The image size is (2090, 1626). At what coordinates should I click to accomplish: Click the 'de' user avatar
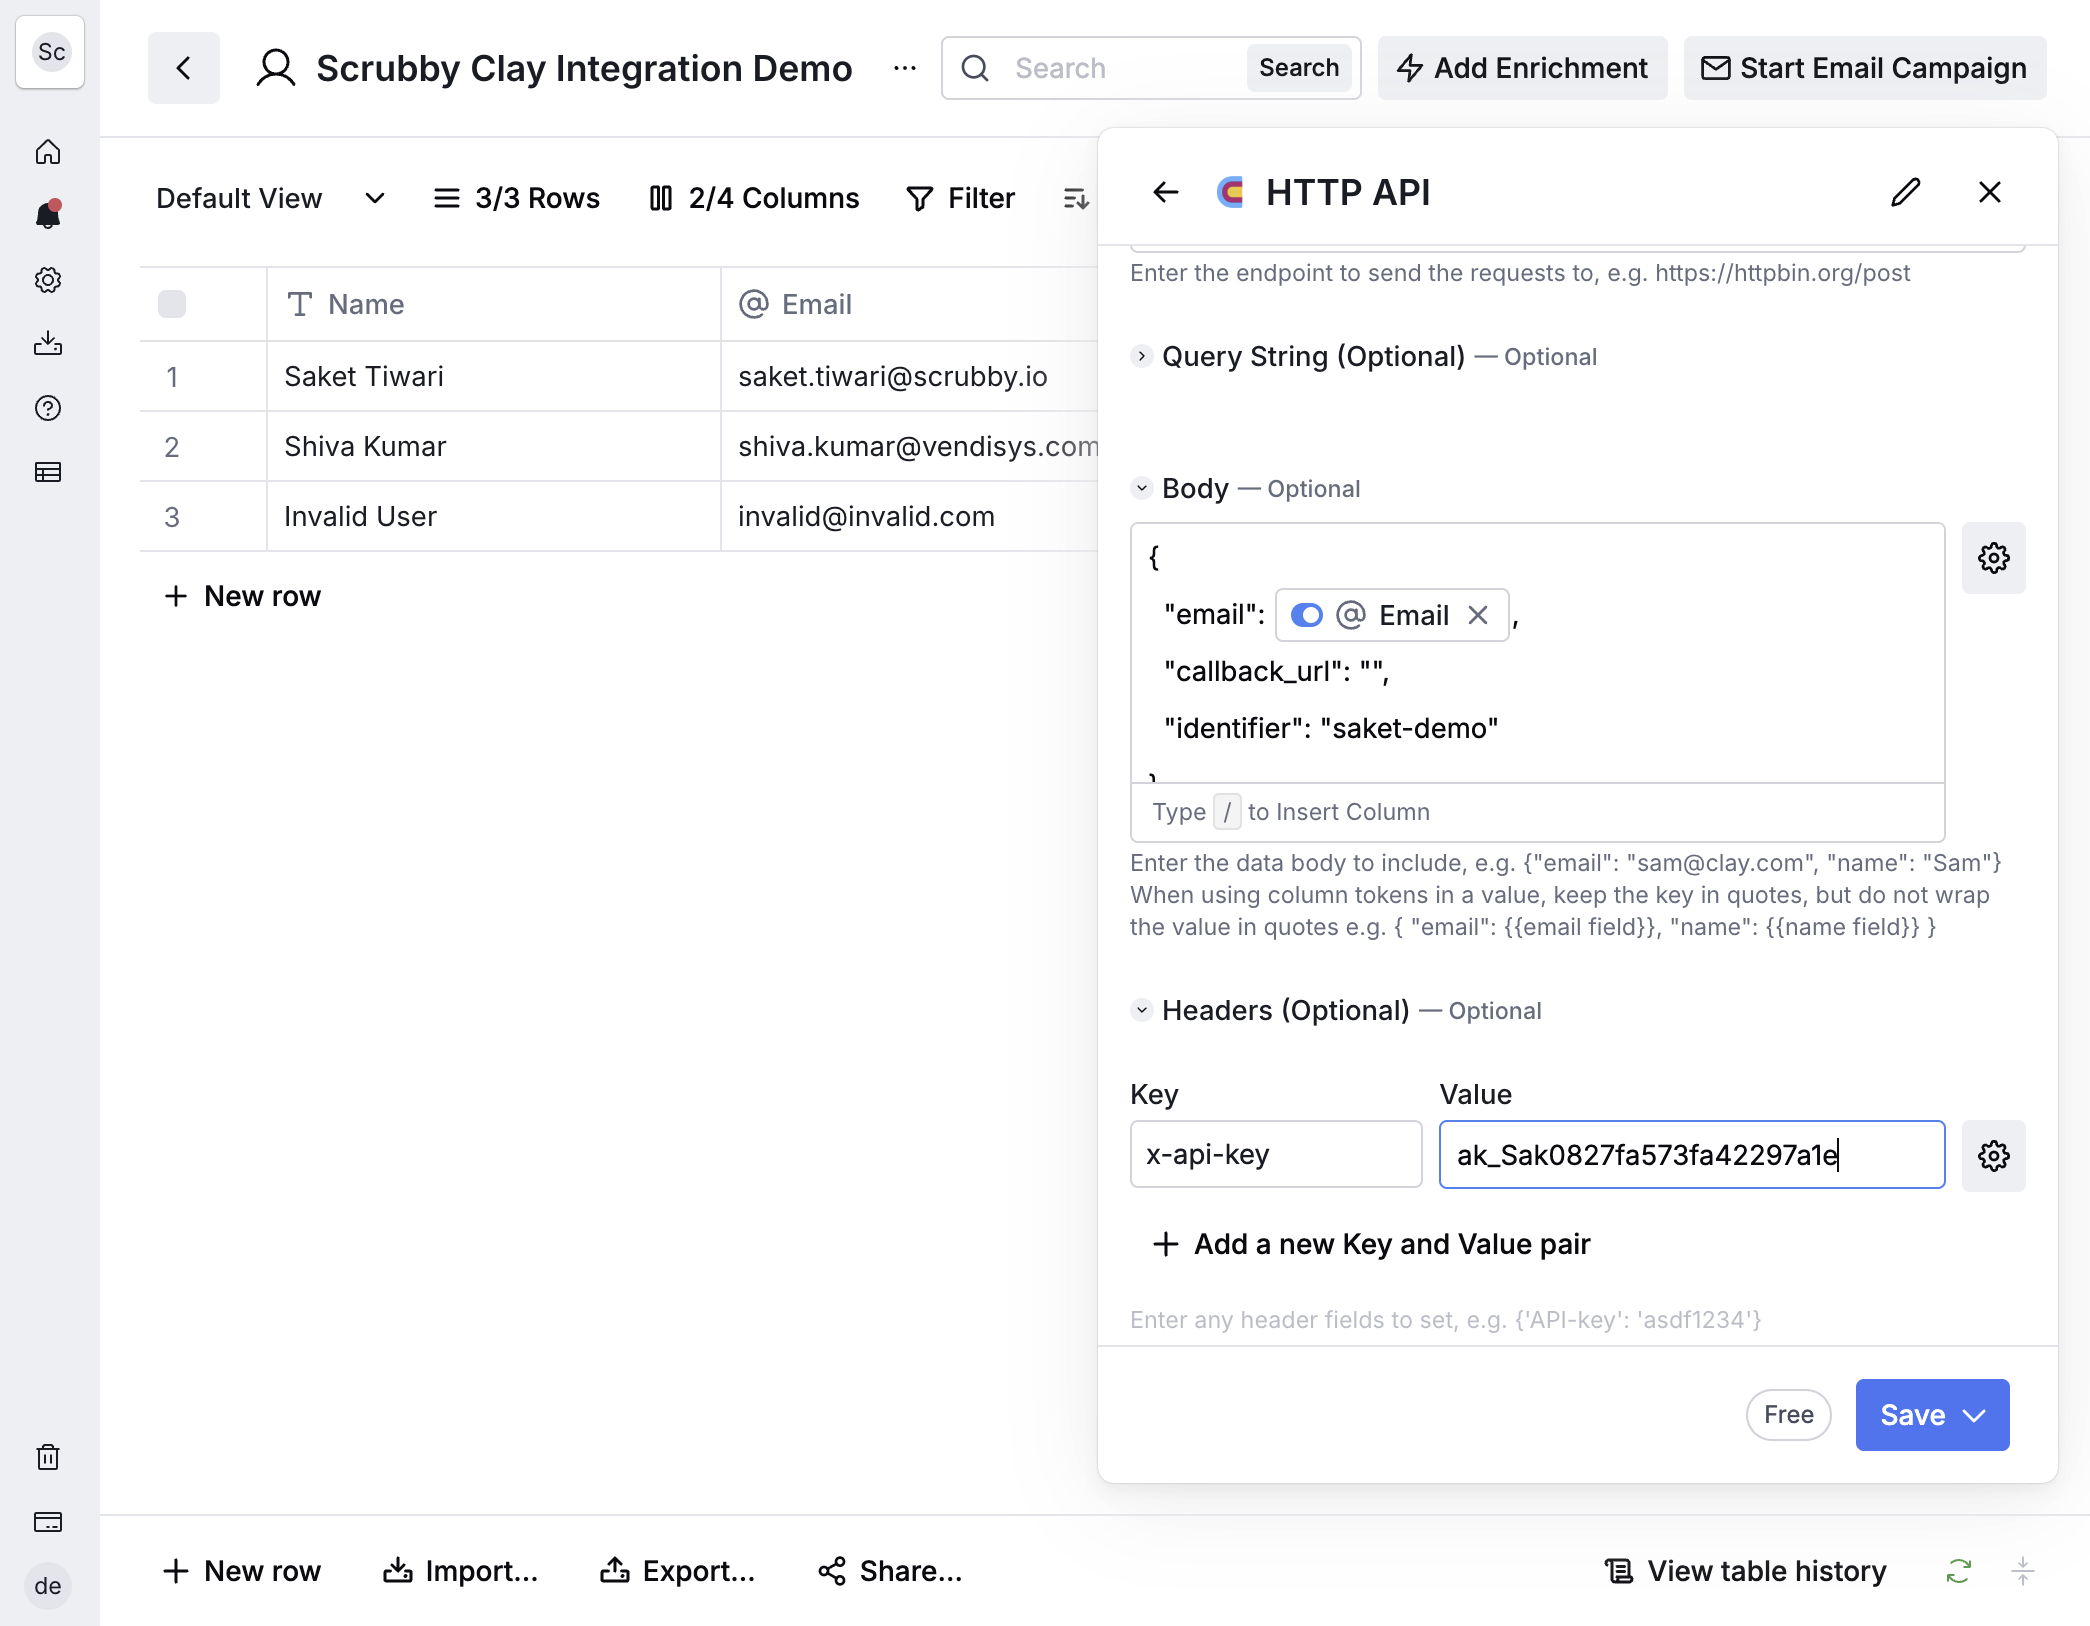pyautogui.click(x=48, y=1586)
